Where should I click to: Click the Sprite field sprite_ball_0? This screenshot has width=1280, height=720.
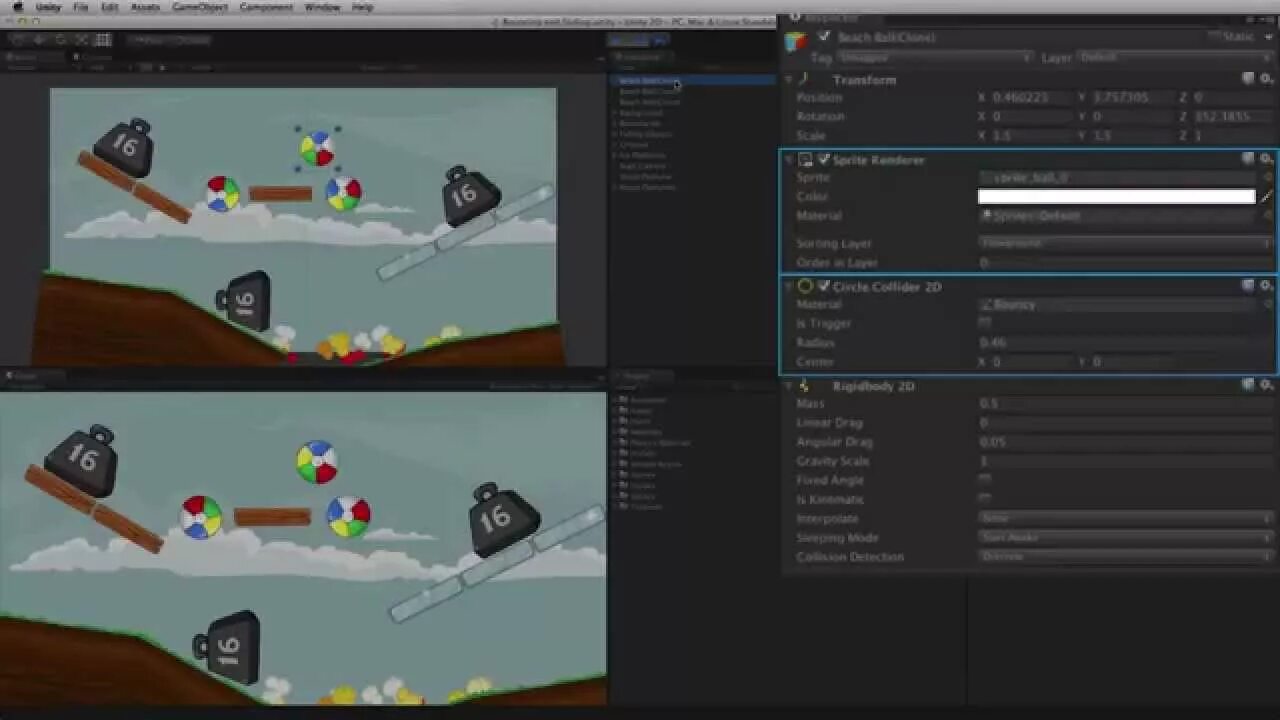tap(1118, 178)
